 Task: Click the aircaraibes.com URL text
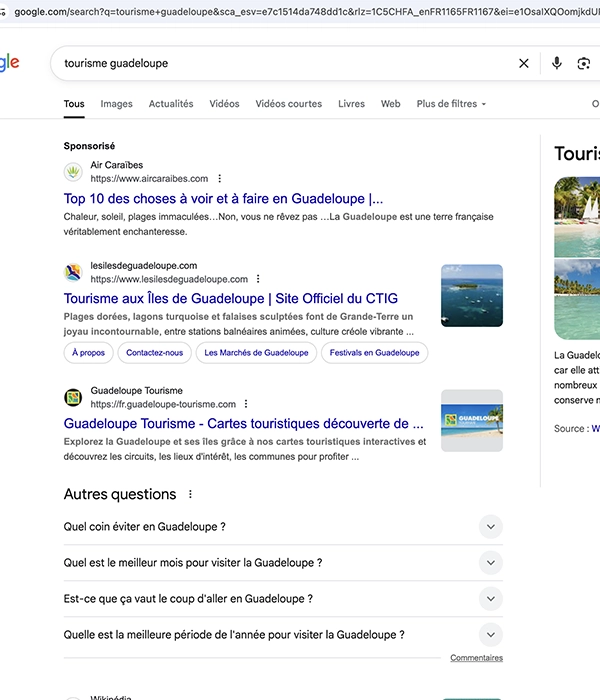149,179
